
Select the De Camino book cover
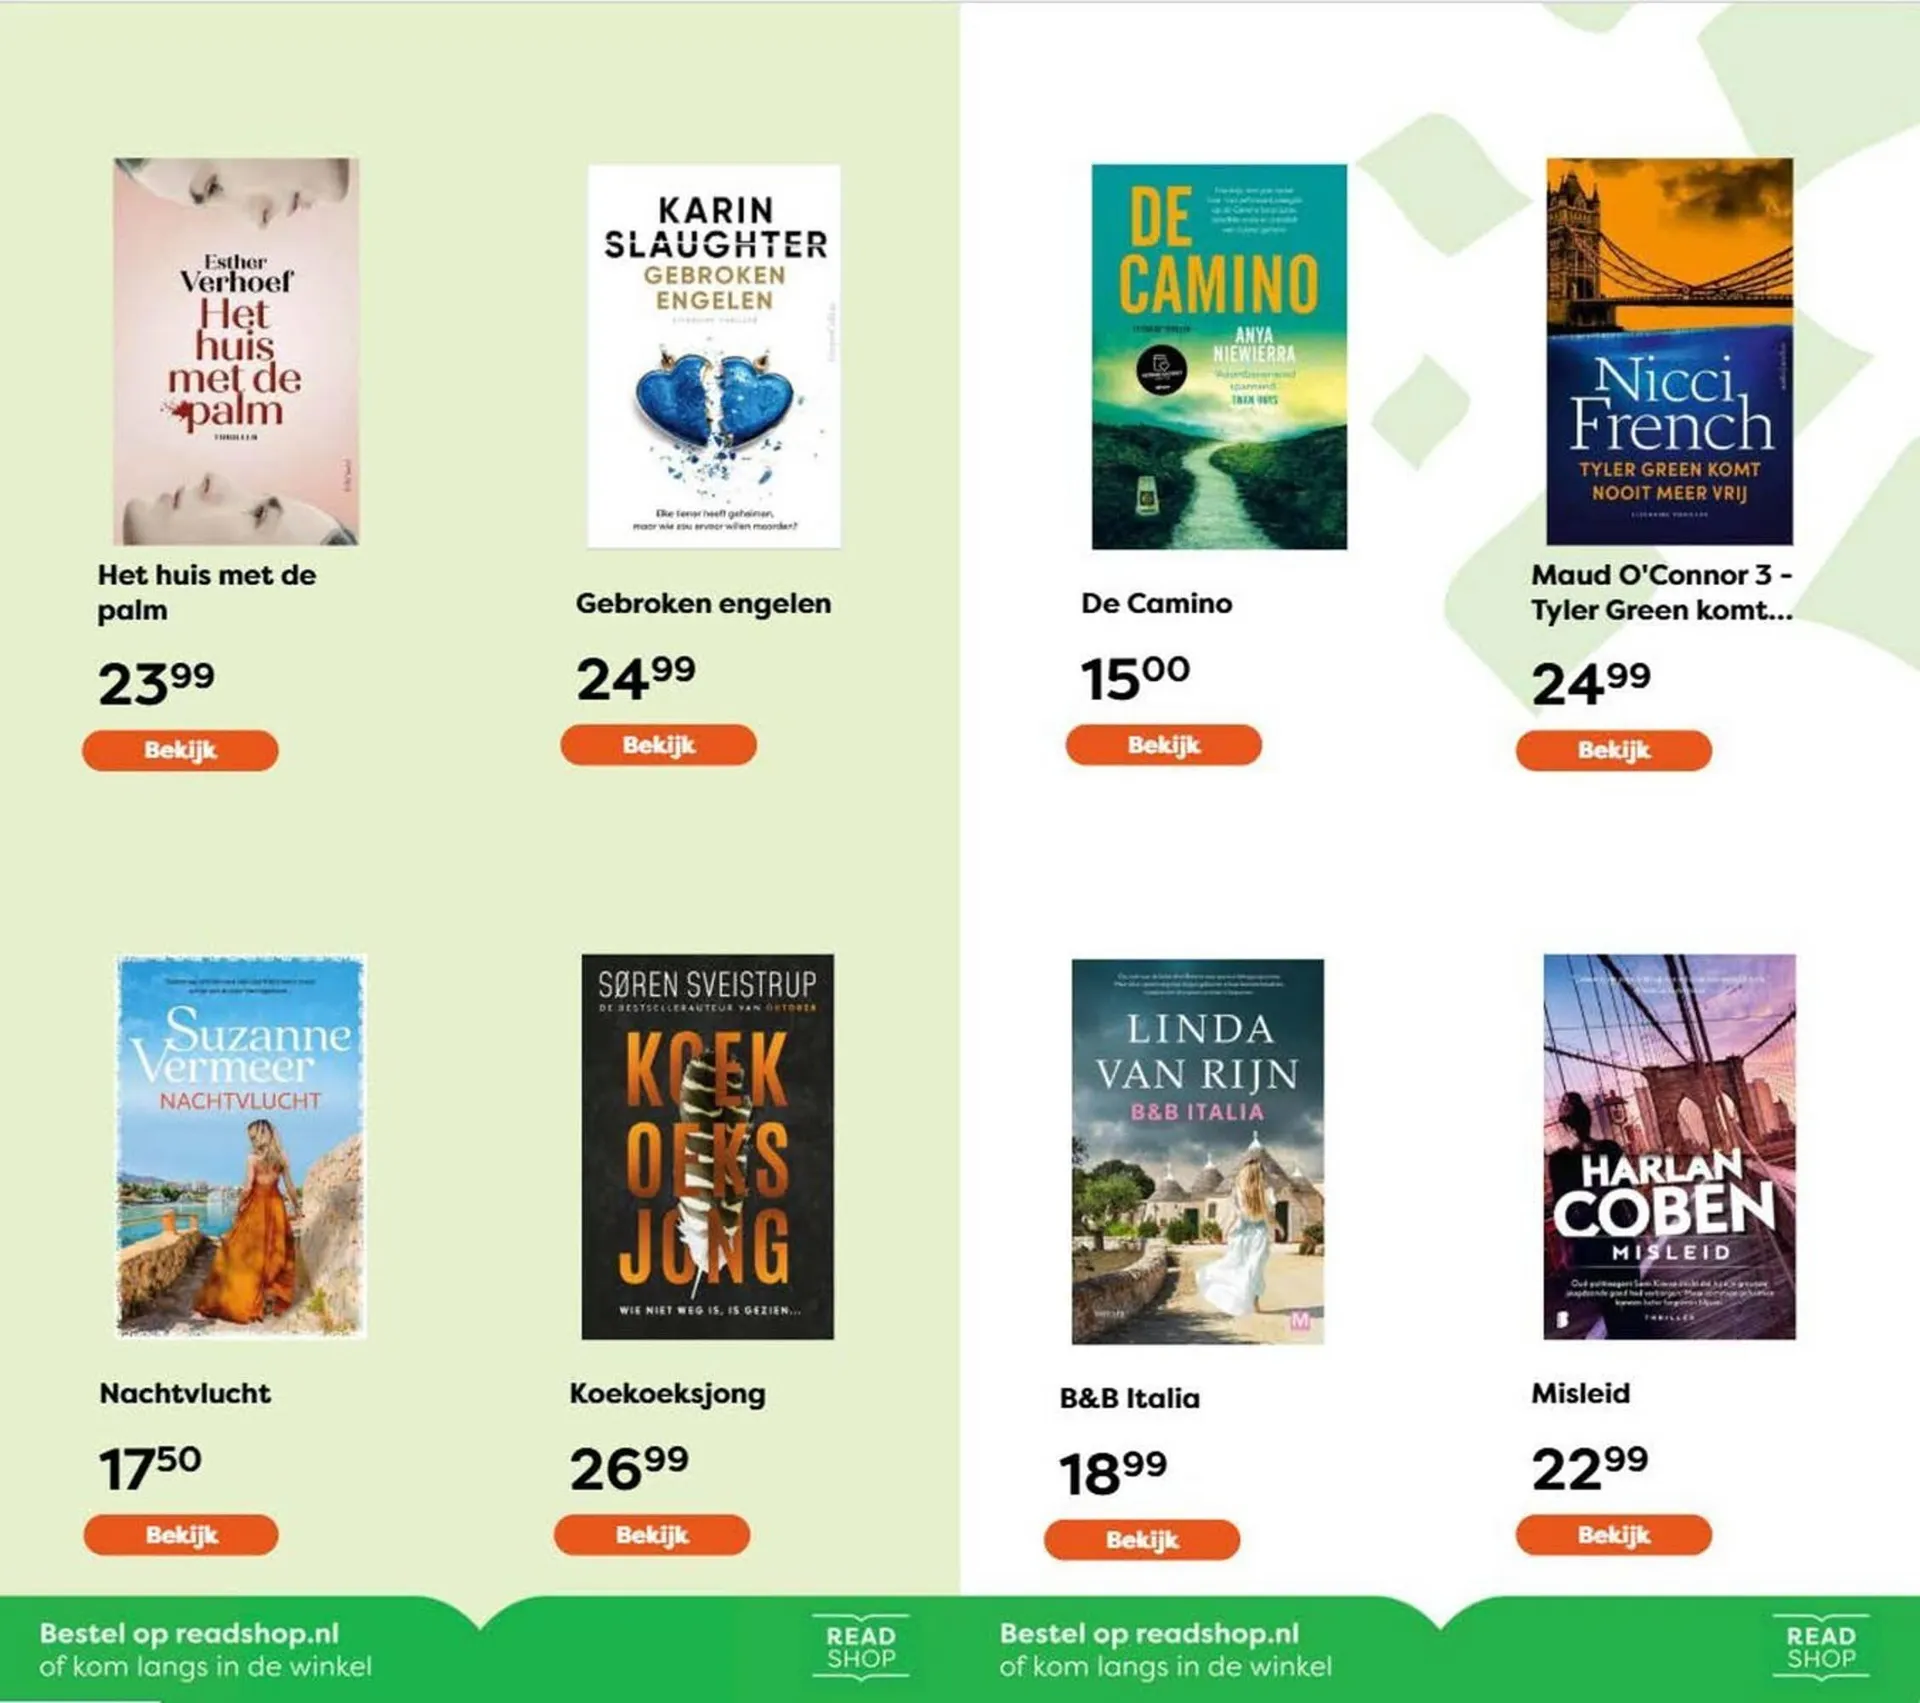[x=1219, y=357]
